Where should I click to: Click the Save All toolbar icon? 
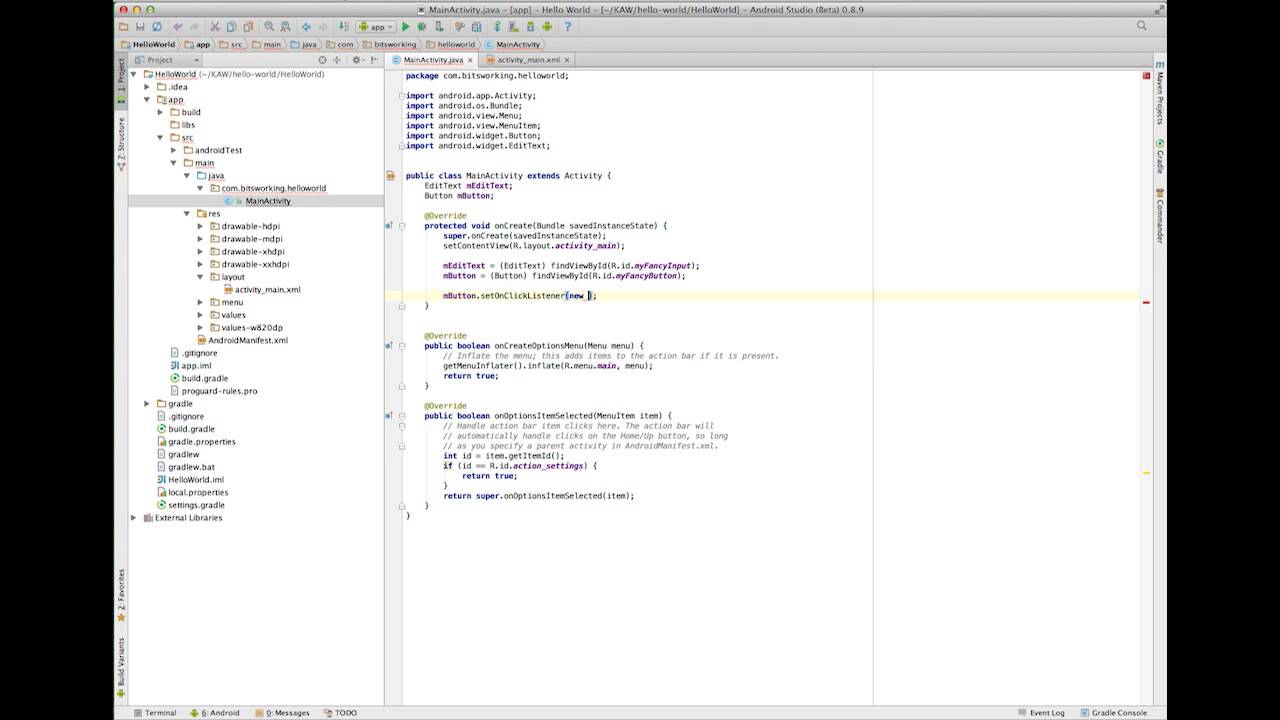point(141,27)
